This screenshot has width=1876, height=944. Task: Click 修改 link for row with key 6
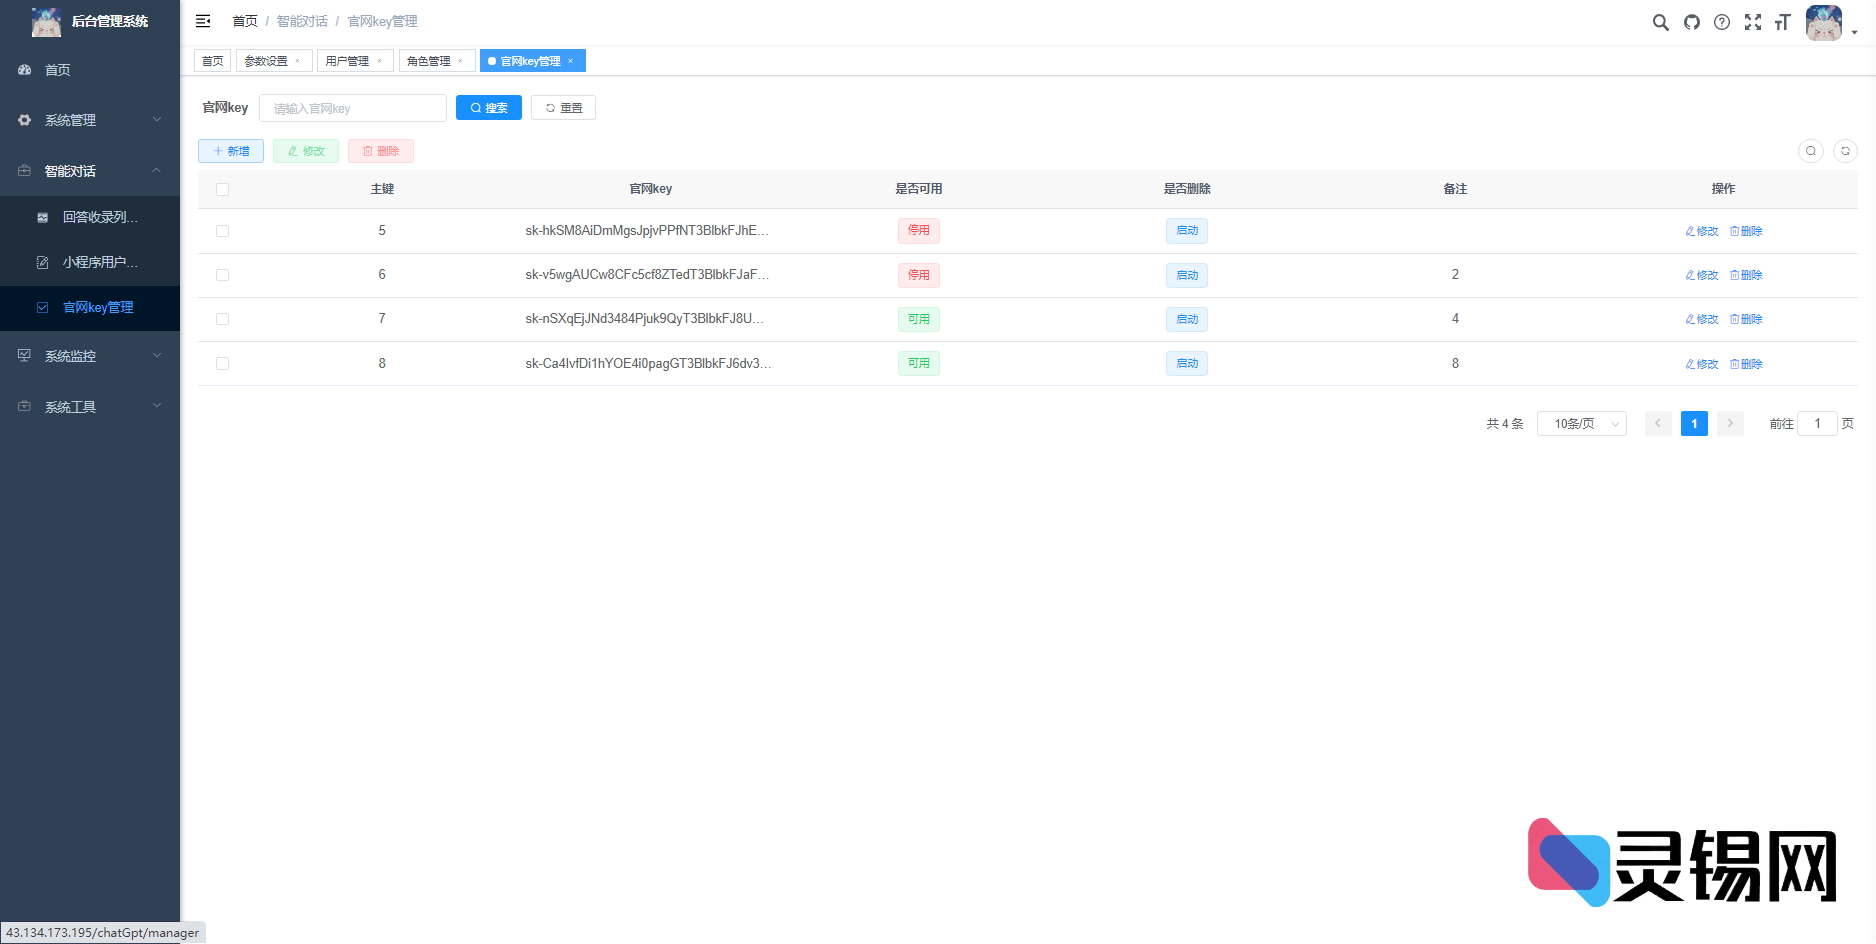click(1701, 275)
